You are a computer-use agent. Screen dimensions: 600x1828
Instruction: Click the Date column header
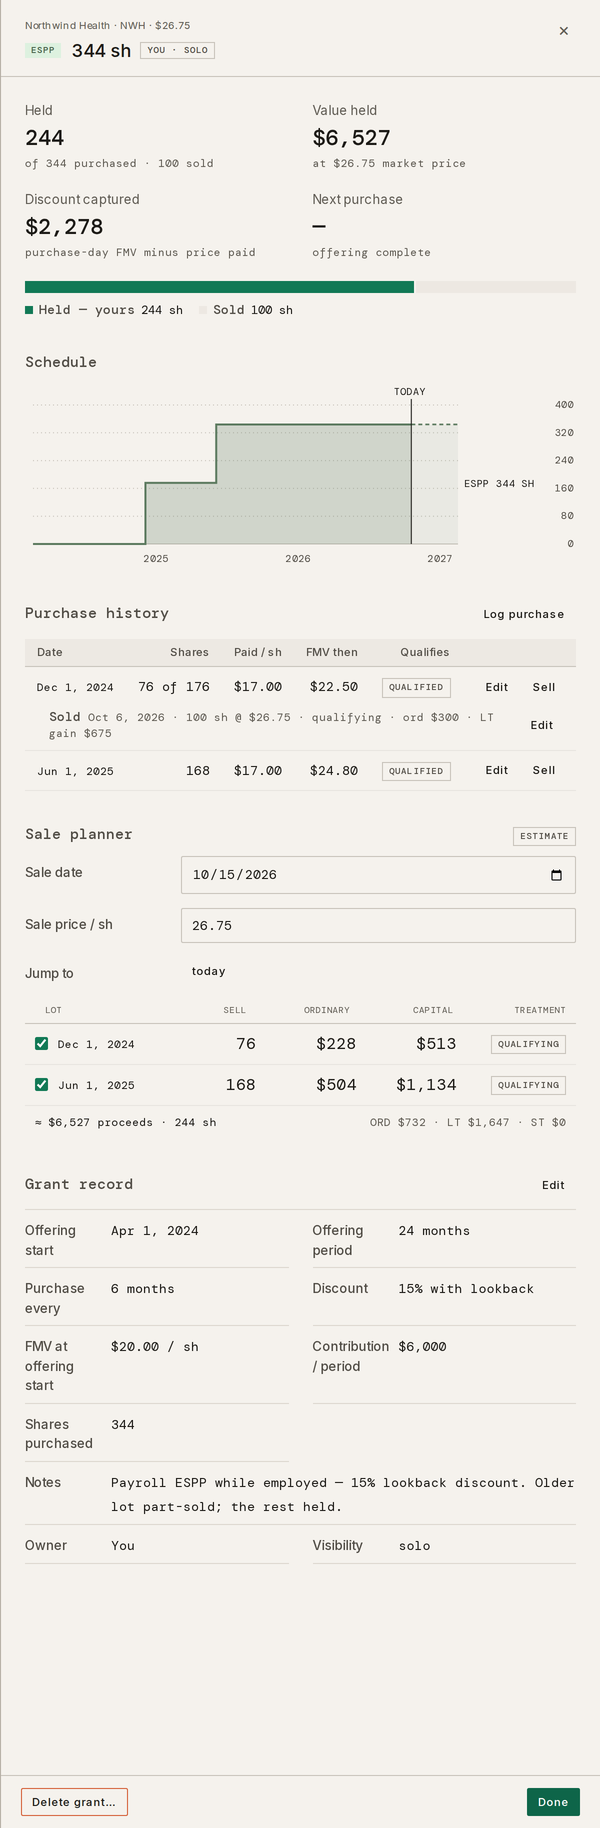pyautogui.click(x=50, y=652)
